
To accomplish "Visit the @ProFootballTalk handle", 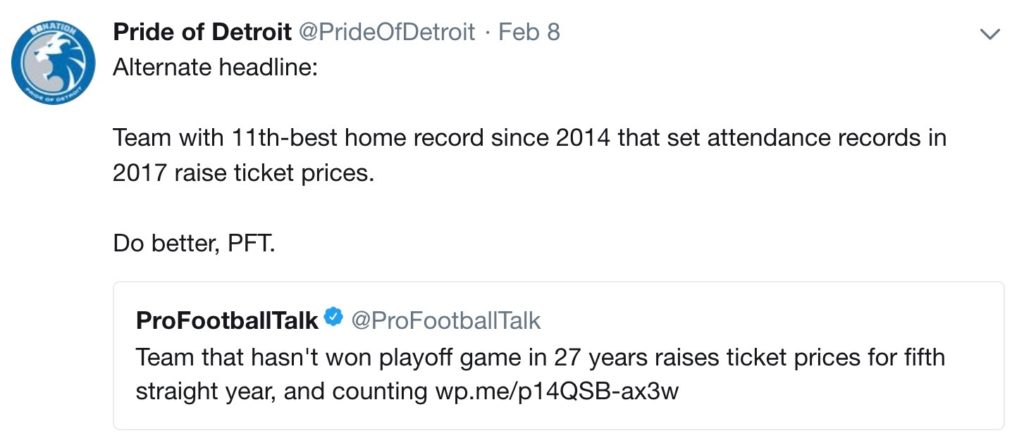I will pyautogui.click(x=447, y=320).
